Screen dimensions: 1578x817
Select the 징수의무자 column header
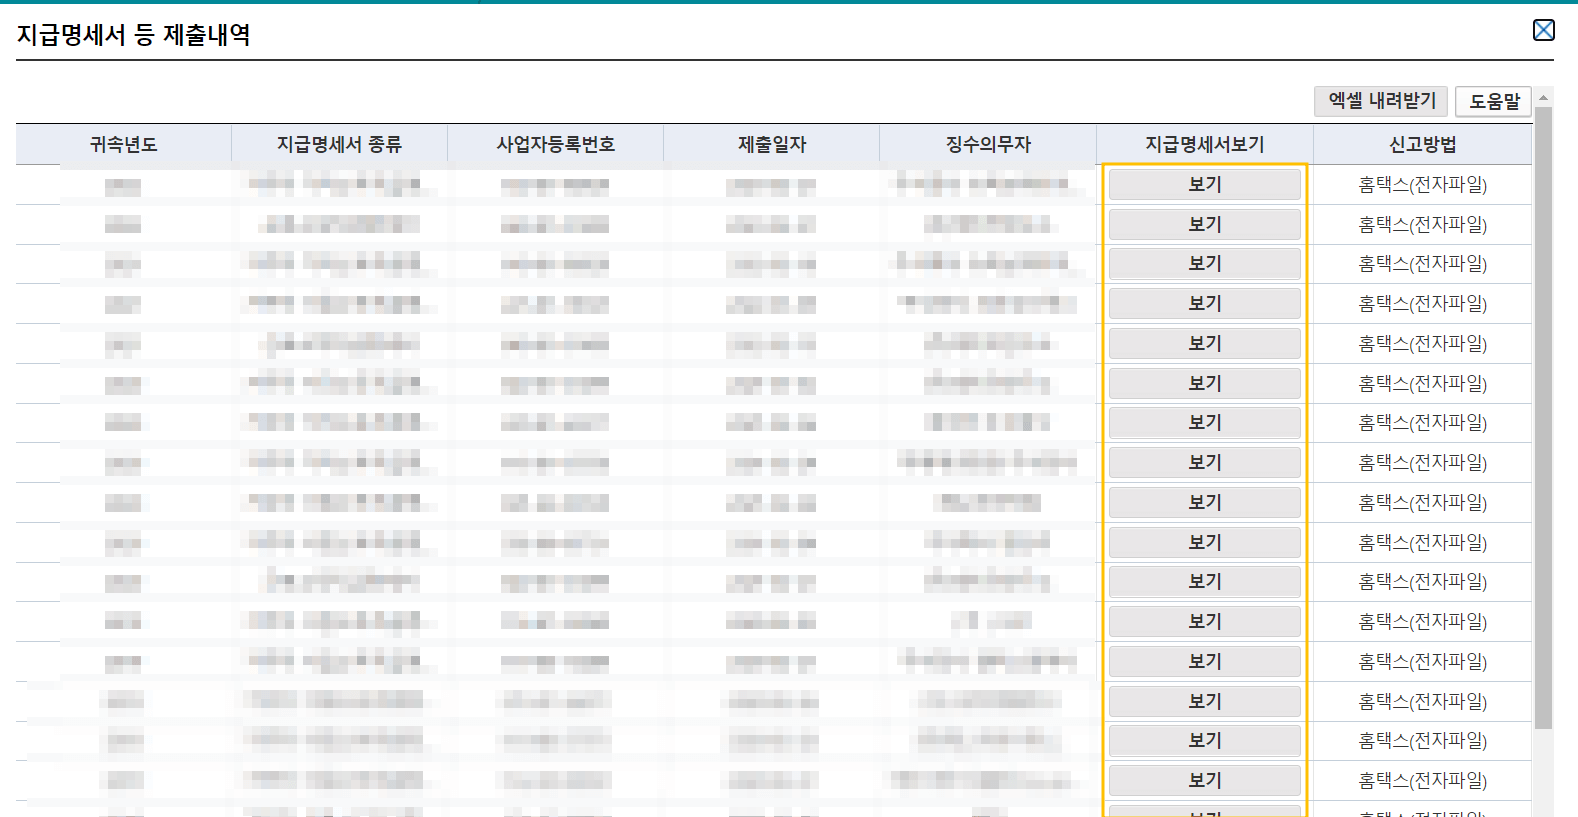click(988, 145)
